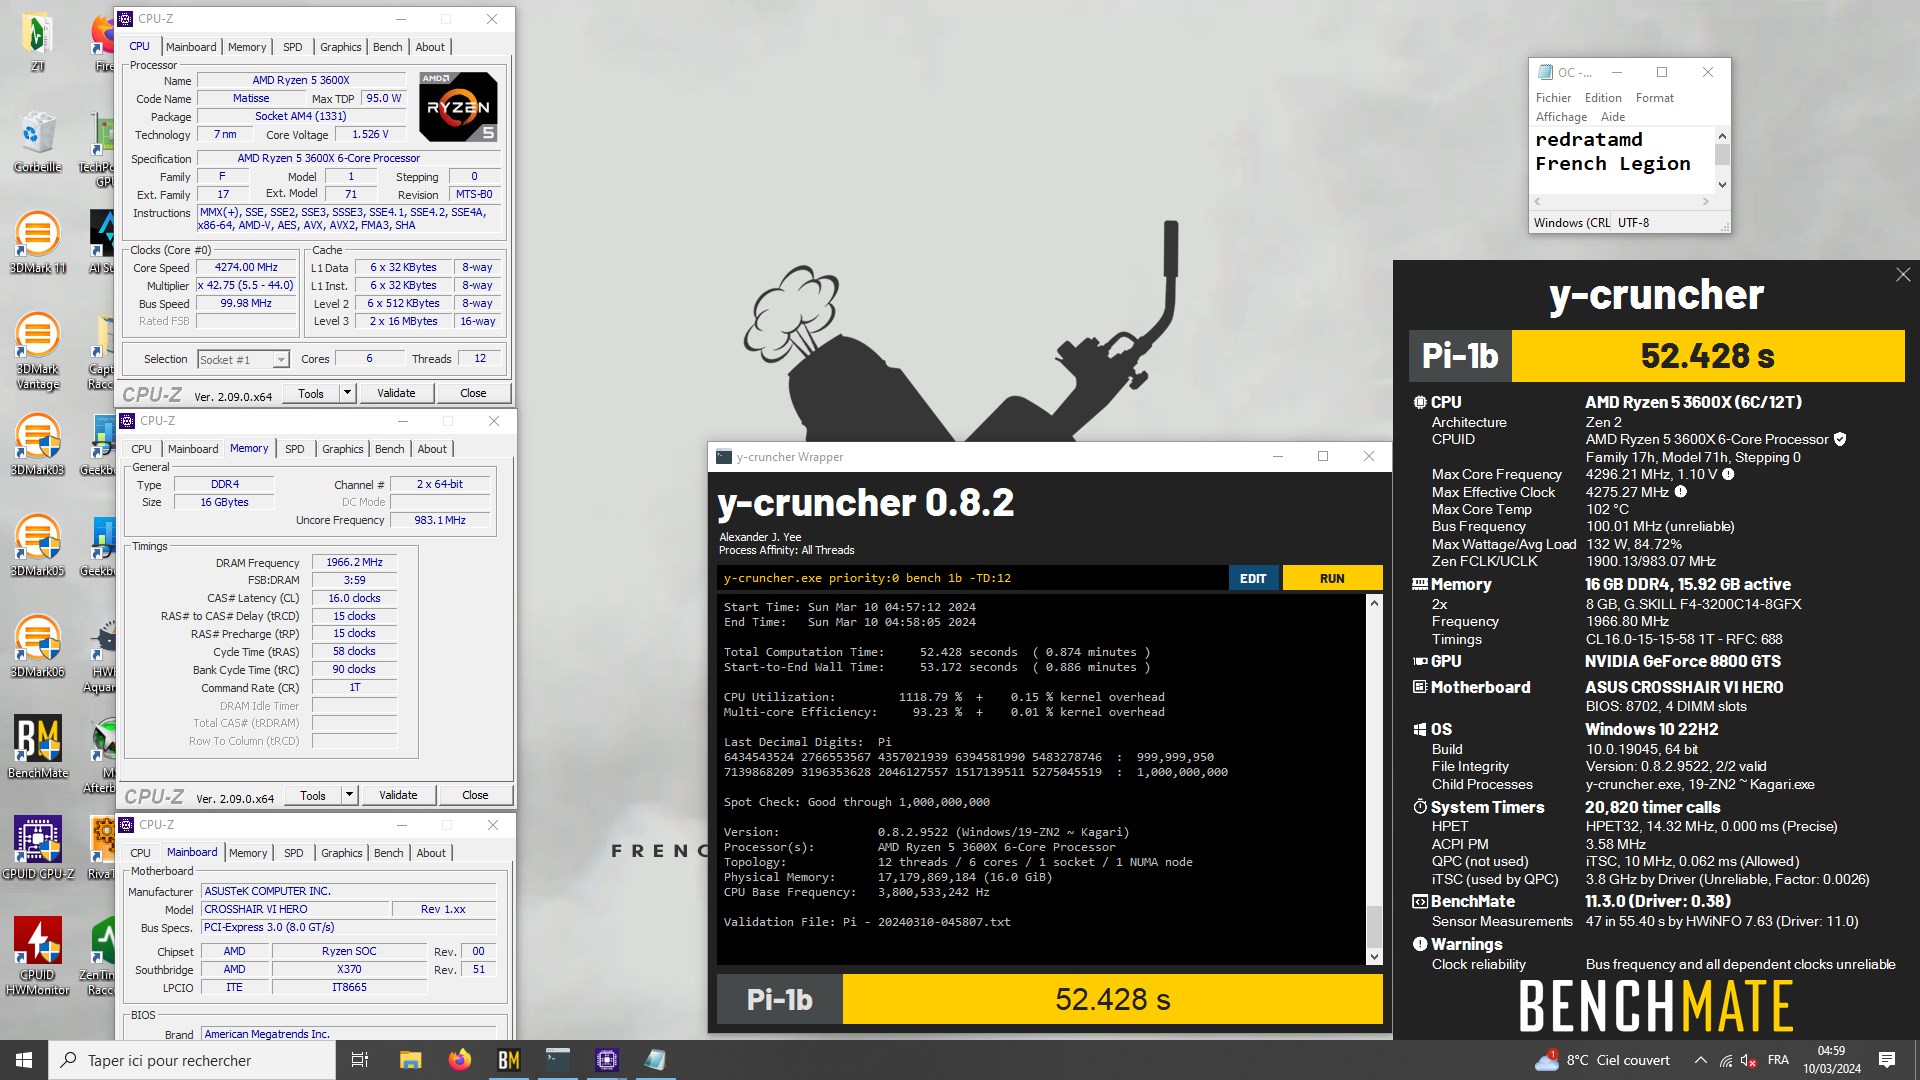
Task: Open the 3DMark03 desktop shortcut
Action: pyautogui.click(x=37, y=444)
